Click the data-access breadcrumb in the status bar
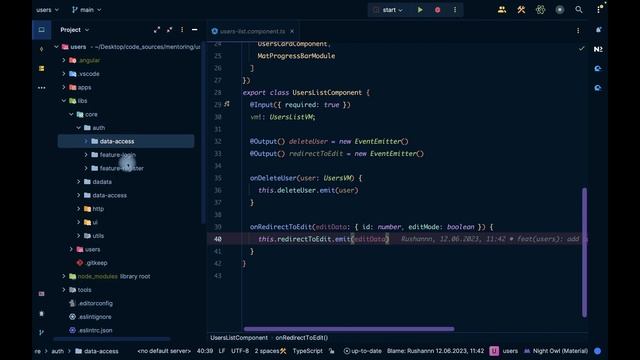Screen dimensions: 640x360 pyautogui.click(x=97, y=351)
